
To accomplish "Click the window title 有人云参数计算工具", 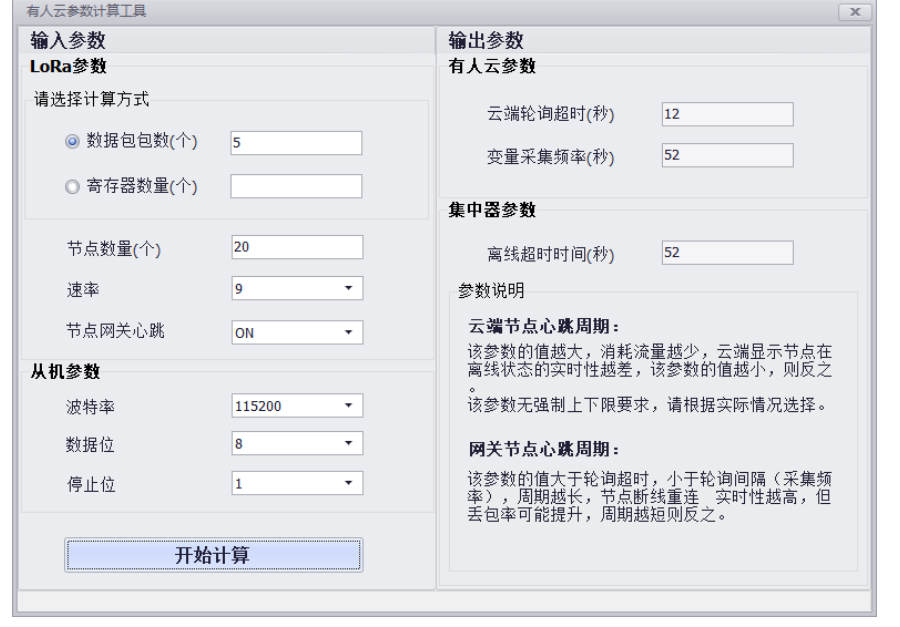I will (x=86, y=11).
